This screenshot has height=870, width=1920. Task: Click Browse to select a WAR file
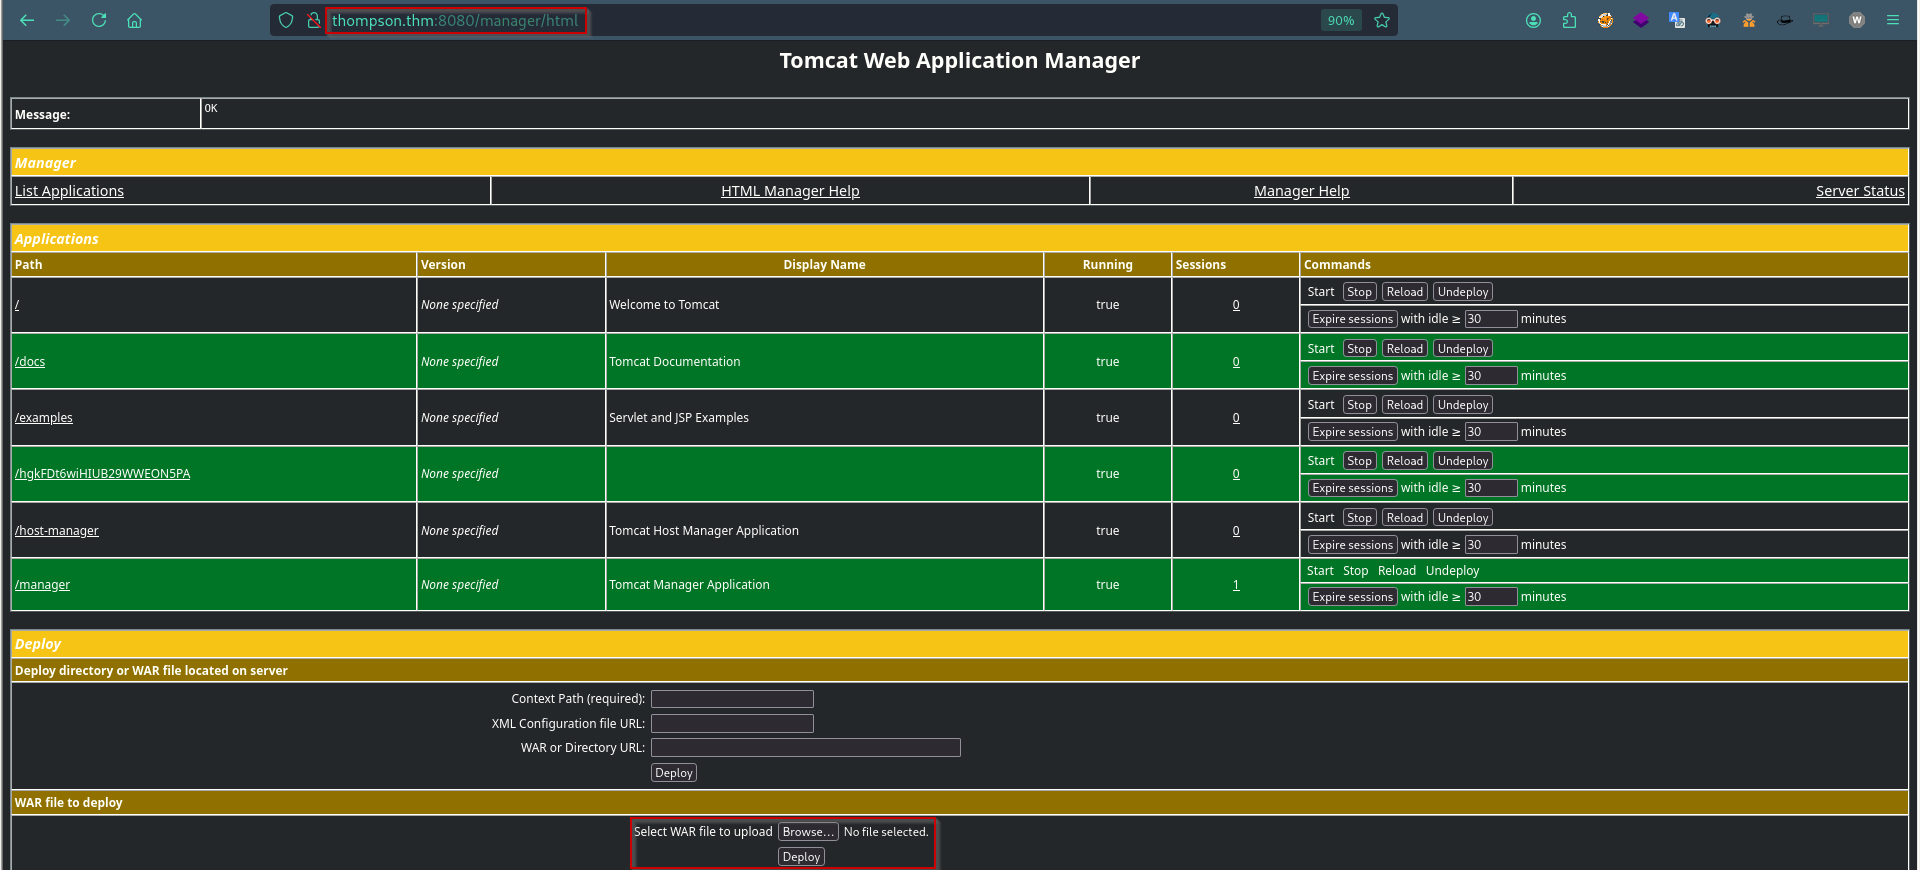click(808, 832)
